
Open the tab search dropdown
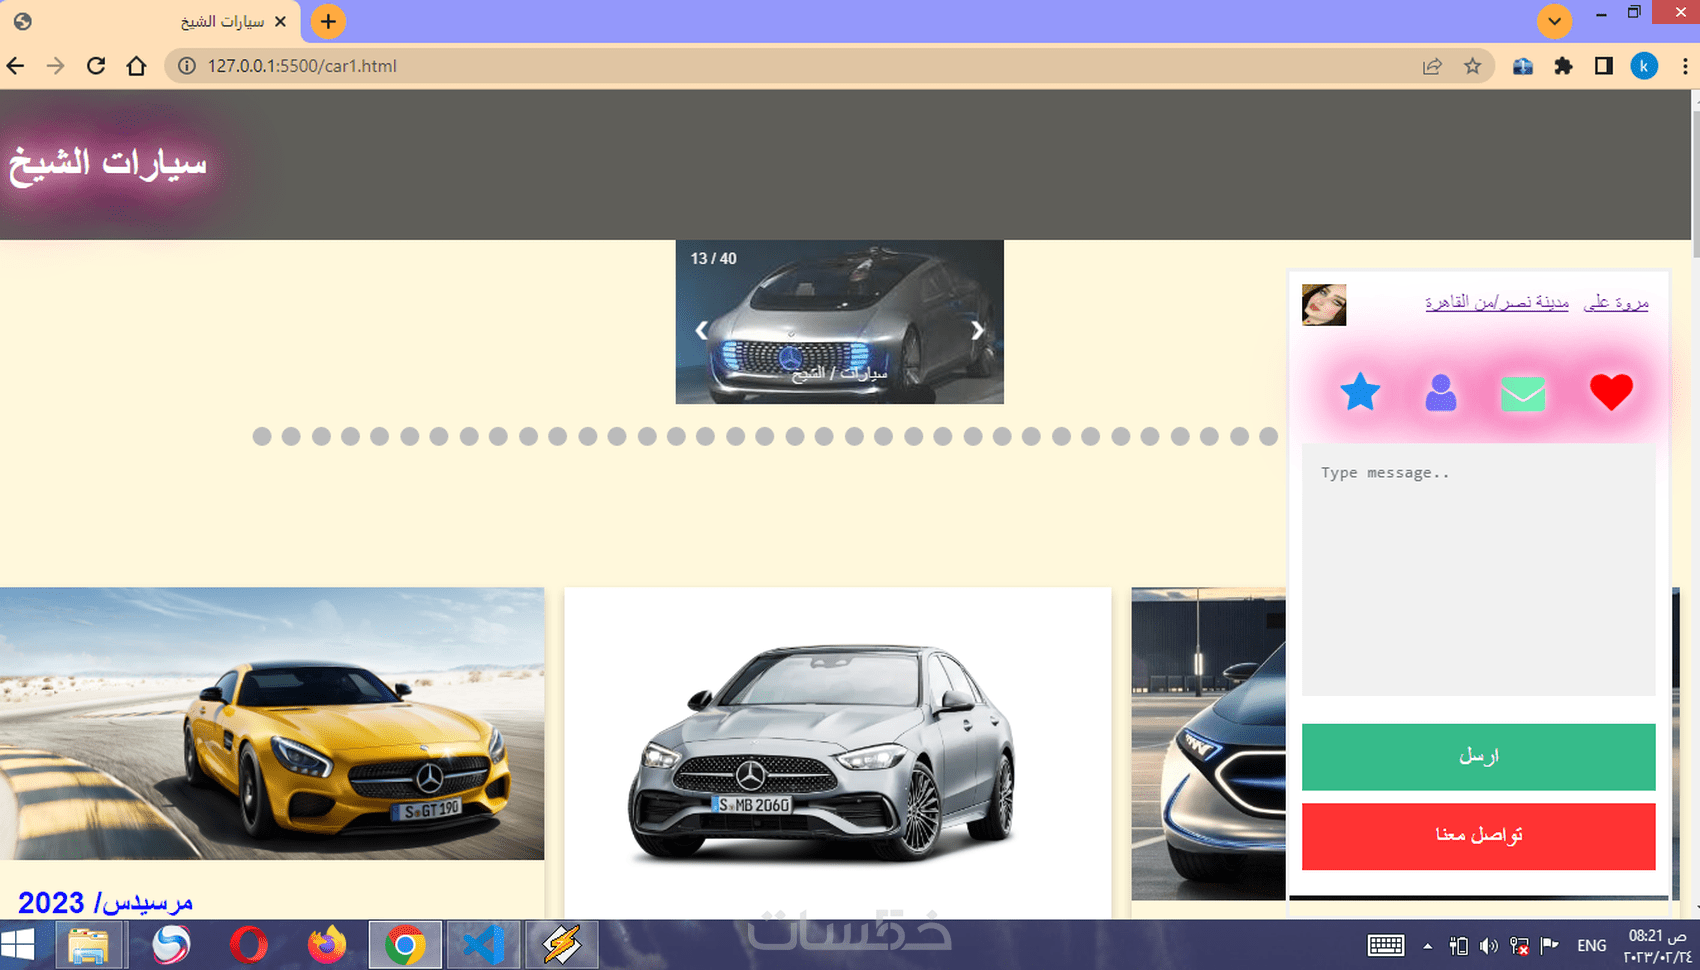pos(1554,21)
